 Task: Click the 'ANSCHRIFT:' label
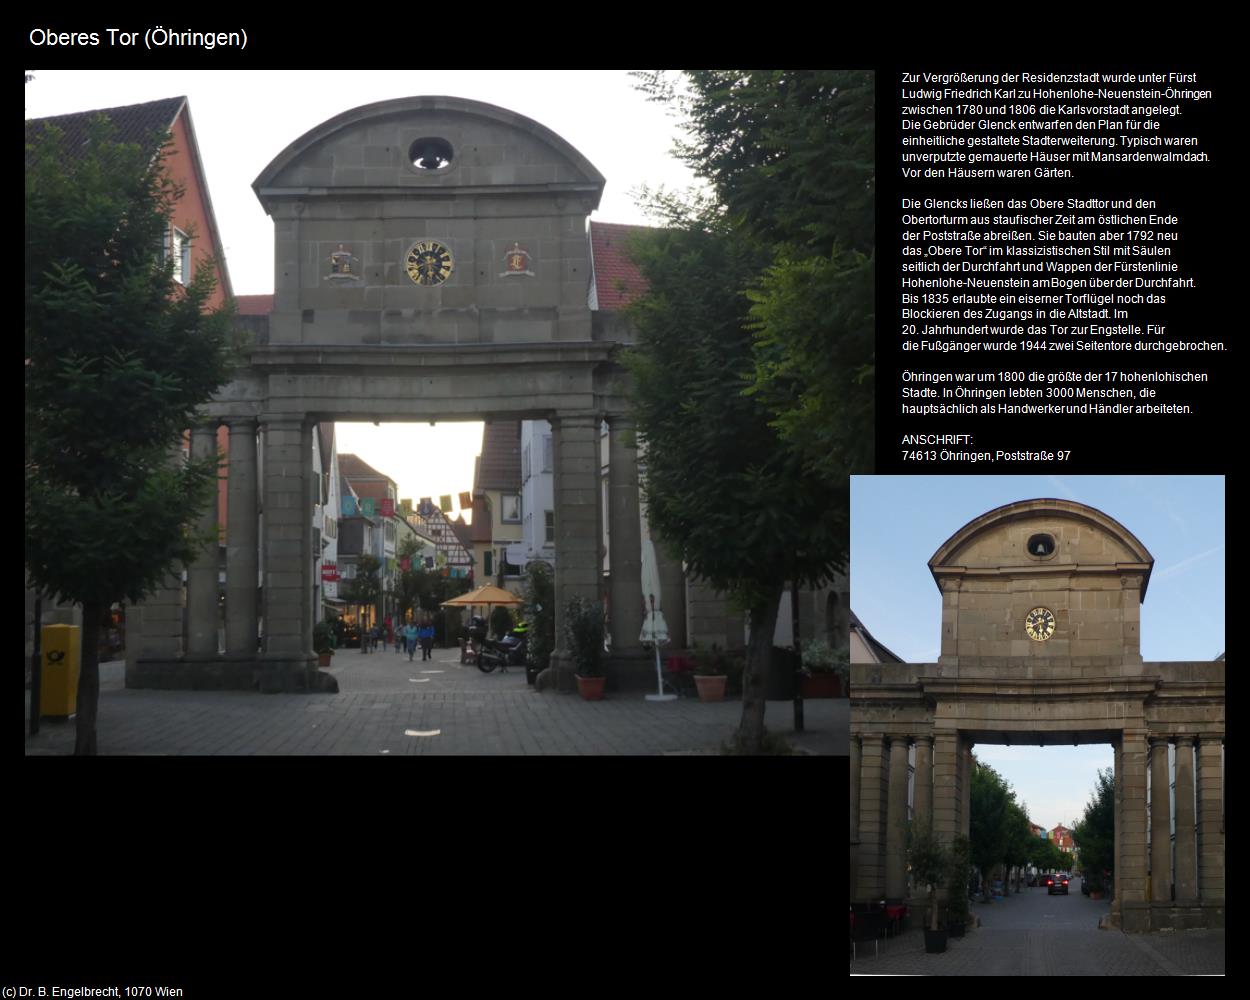(x=937, y=440)
